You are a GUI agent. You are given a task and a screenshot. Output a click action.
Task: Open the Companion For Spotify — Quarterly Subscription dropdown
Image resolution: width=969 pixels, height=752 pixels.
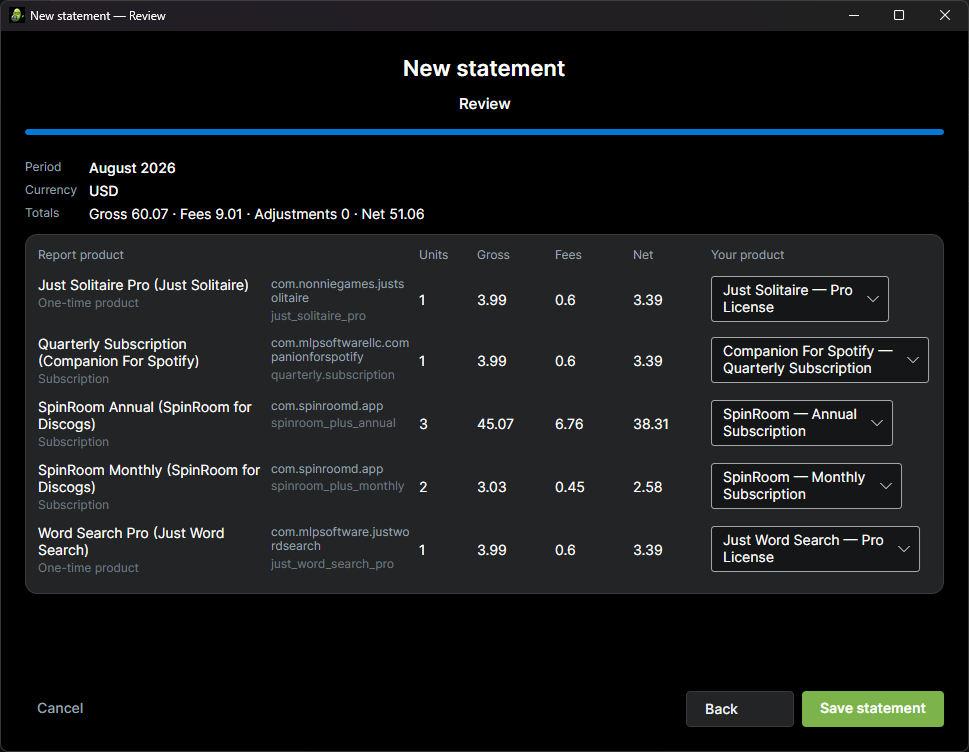click(x=819, y=360)
